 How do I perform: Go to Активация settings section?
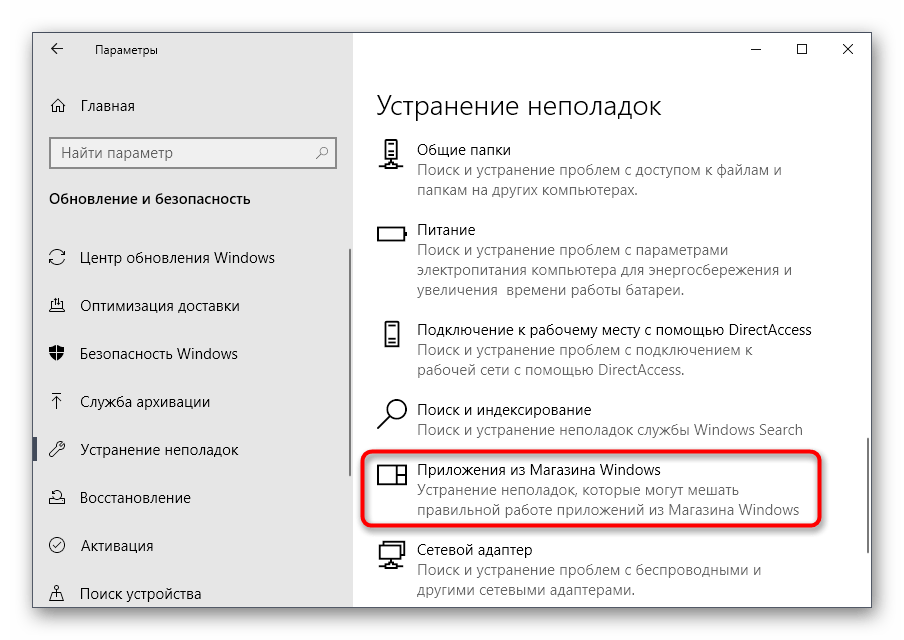[x=116, y=546]
